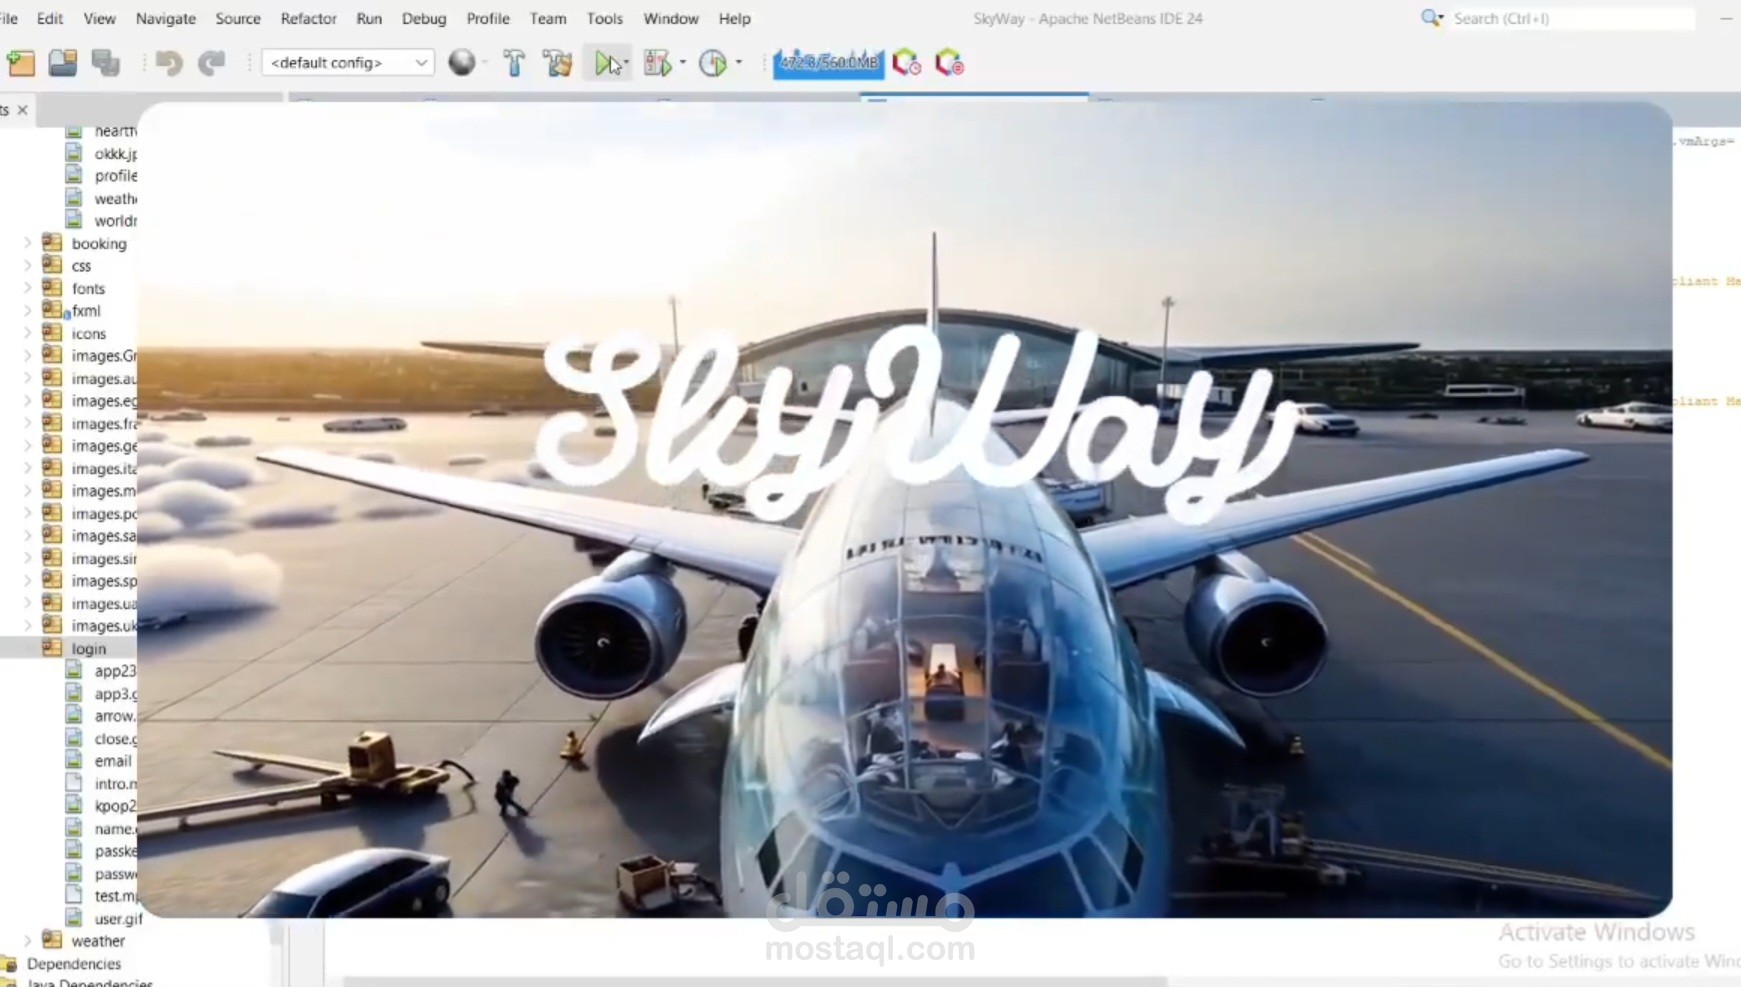Open the Run Project arrow dropdown
The image size is (1741, 987).
tap(626, 63)
